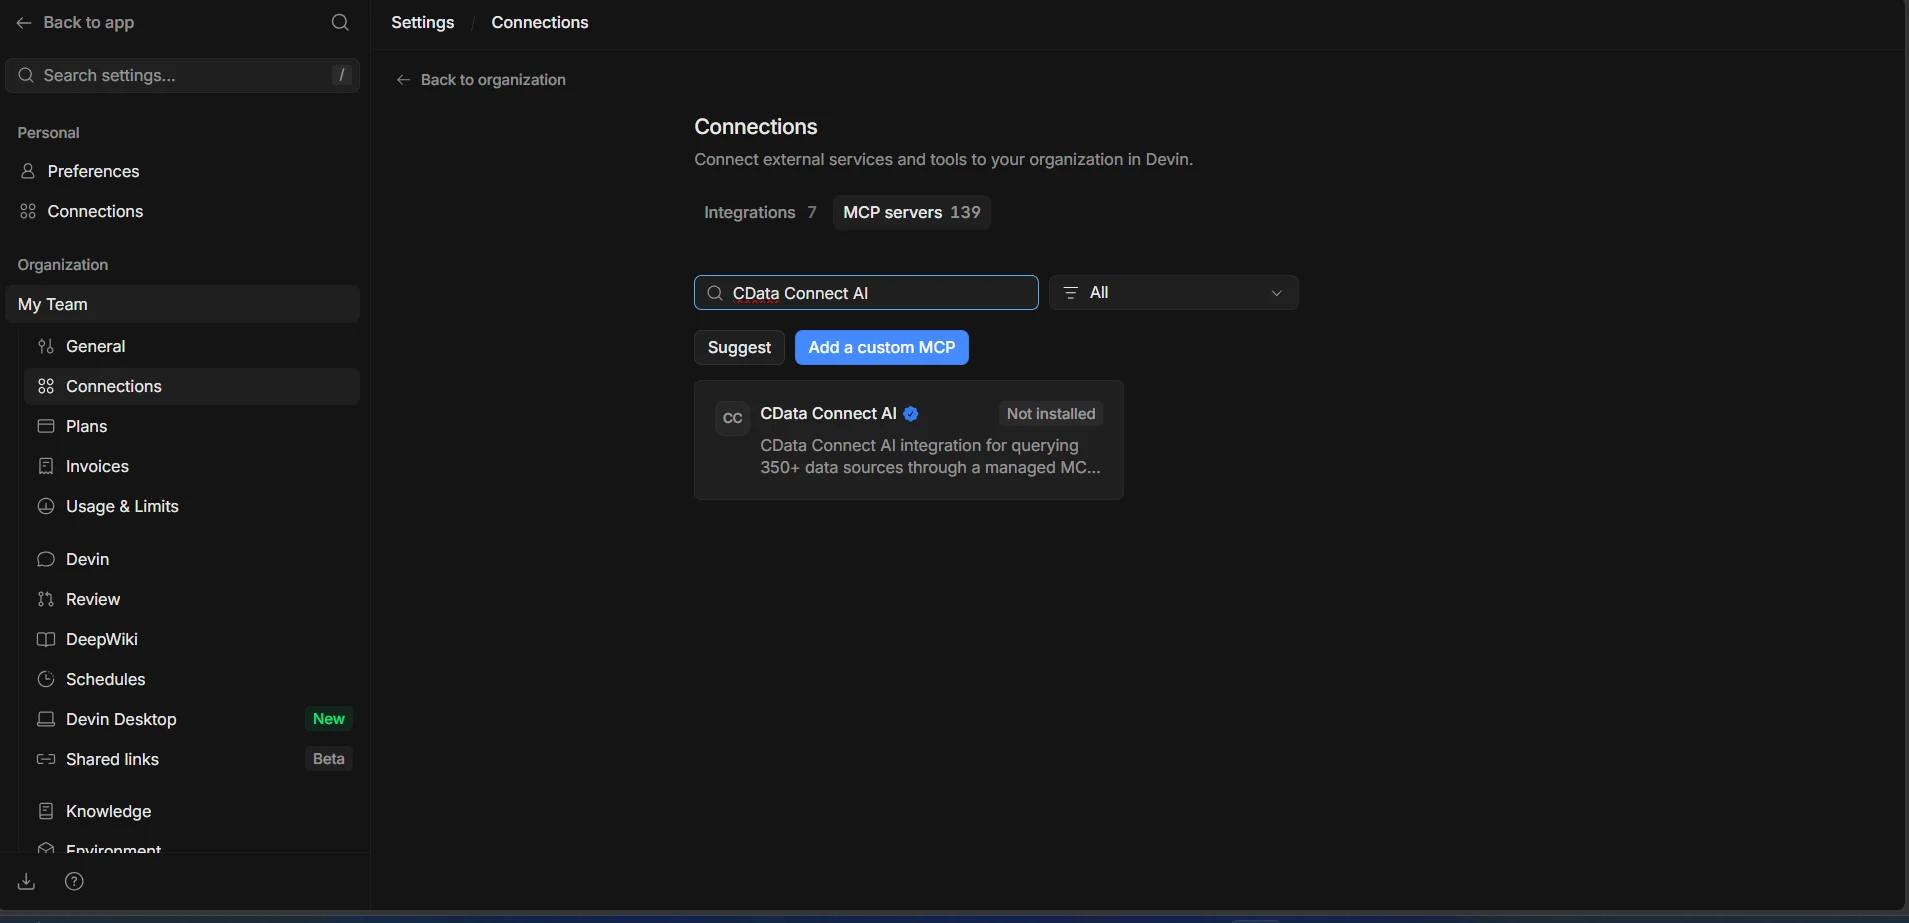1909x923 pixels.
Task: Click the magnifier icon in MCP search box
Action: tap(715, 293)
